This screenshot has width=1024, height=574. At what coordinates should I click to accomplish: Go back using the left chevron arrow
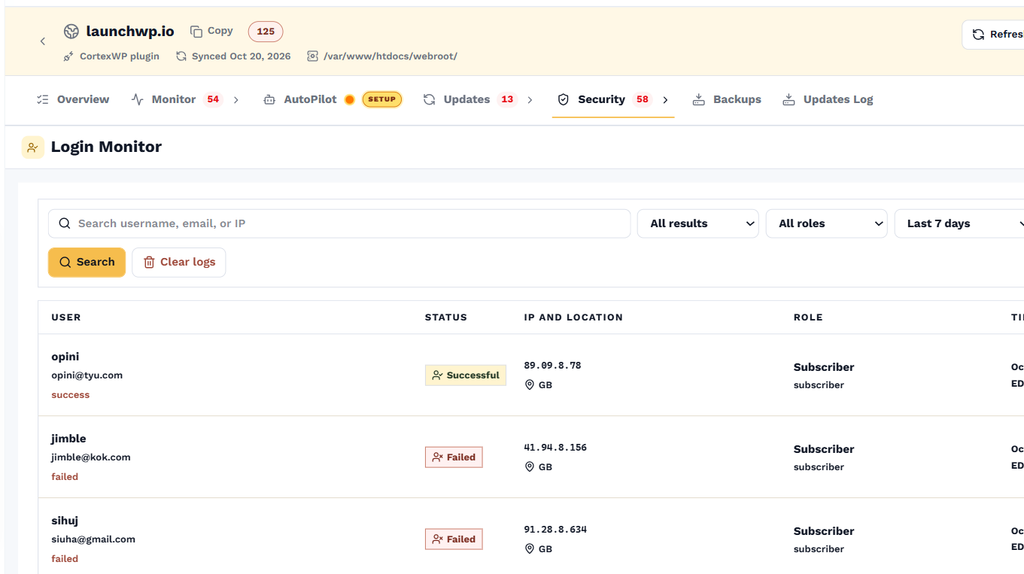42,41
